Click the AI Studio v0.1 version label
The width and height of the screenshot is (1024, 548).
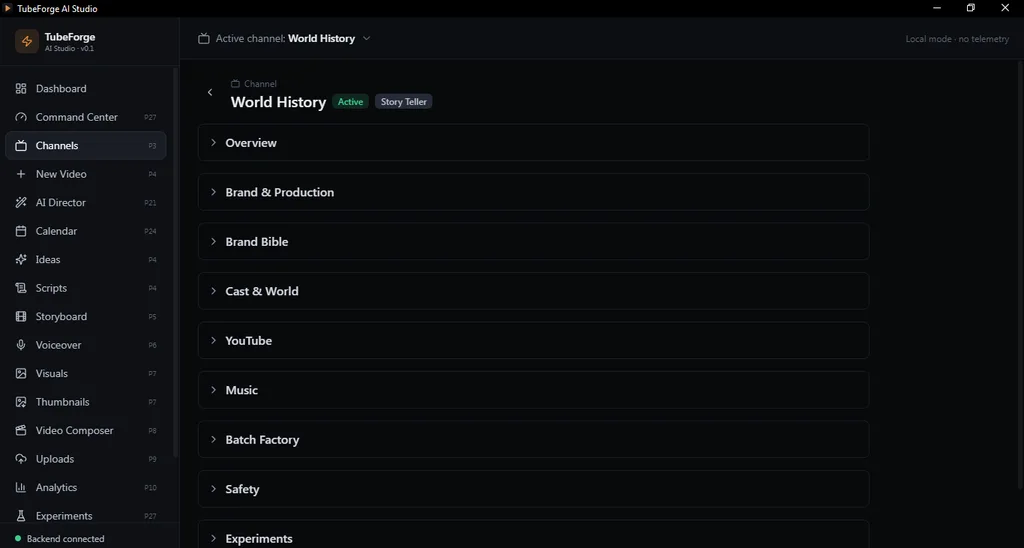click(69, 48)
